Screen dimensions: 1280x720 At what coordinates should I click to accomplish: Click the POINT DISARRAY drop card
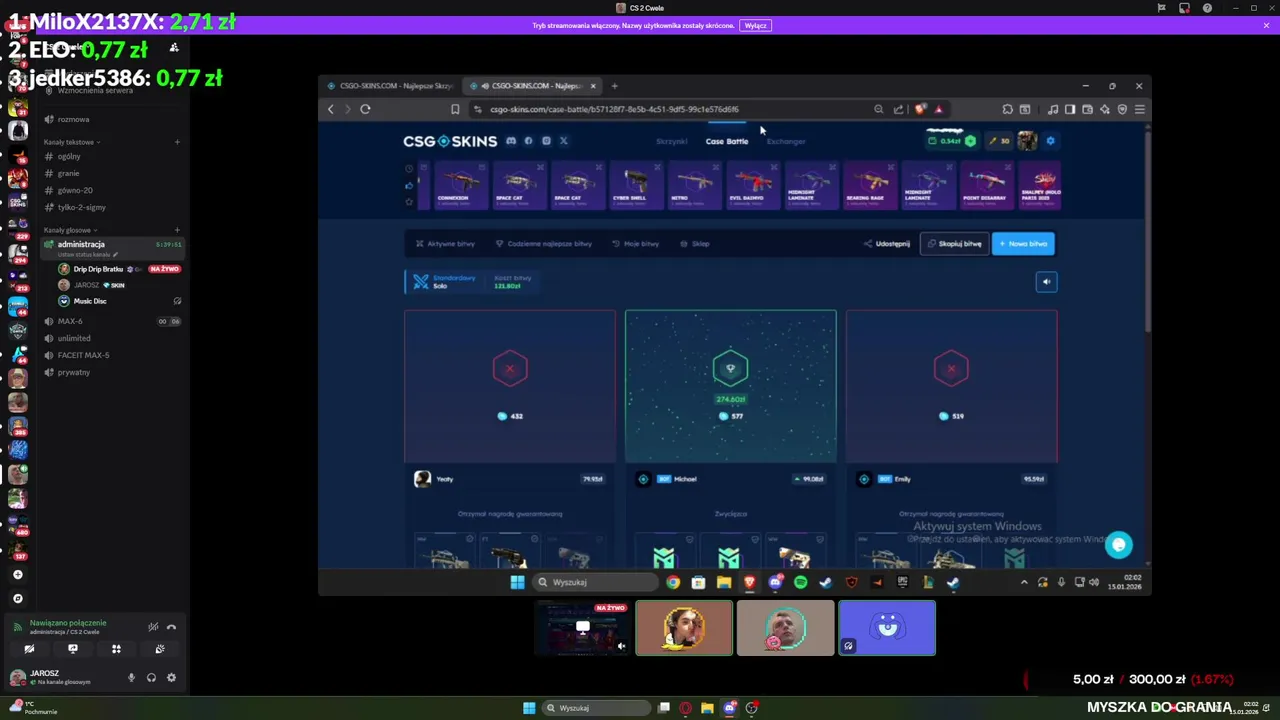click(987, 185)
